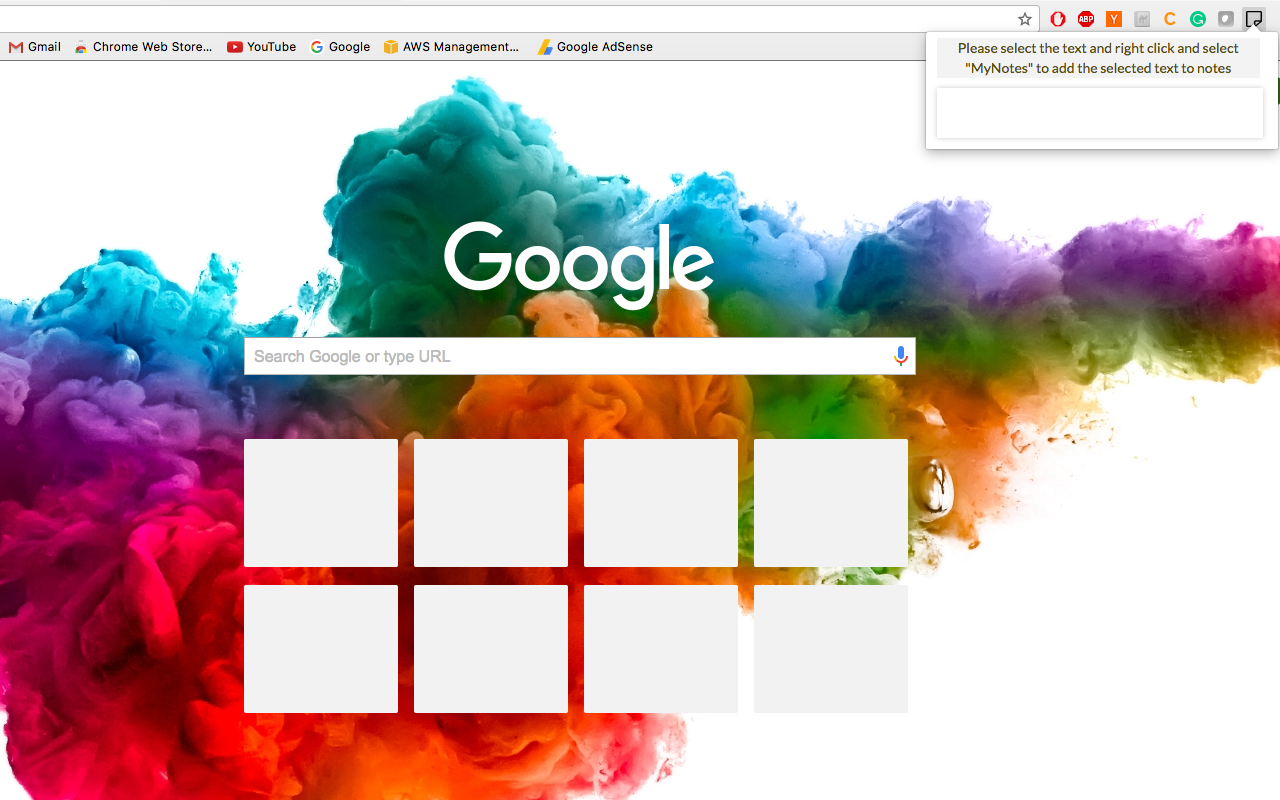
Task: Click the ABP Adblock Plus extension icon
Action: (x=1086, y=18)
